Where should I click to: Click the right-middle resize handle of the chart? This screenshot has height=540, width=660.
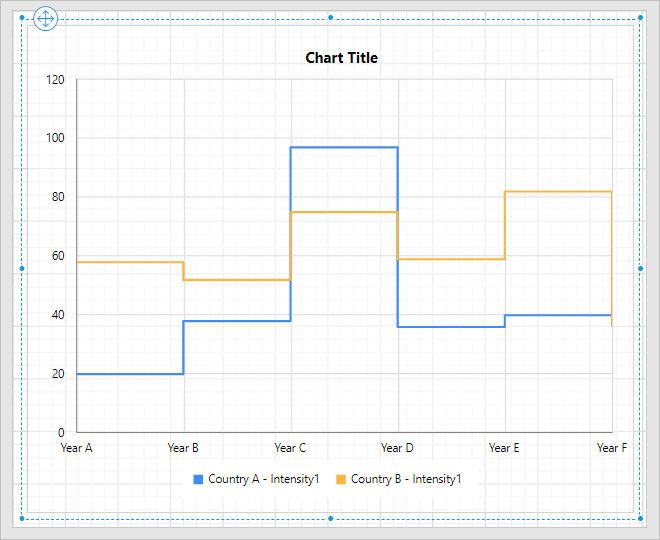(x=640, y=269)
